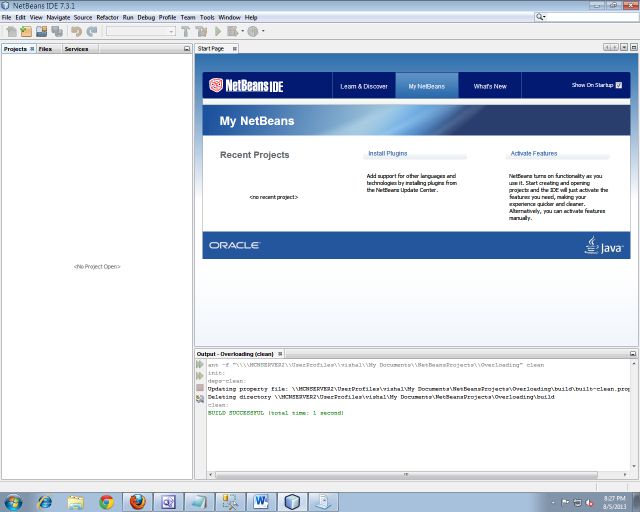
Task: Minimize the Projects window group
Action: 187,49
